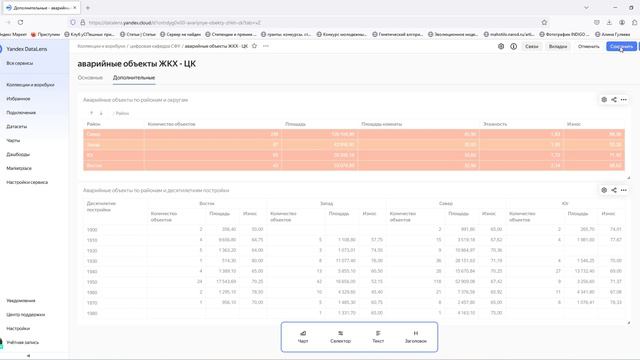Click the second breadcrumb link (цифровая кафедра)
640x360 pixels.
[155, 47]
